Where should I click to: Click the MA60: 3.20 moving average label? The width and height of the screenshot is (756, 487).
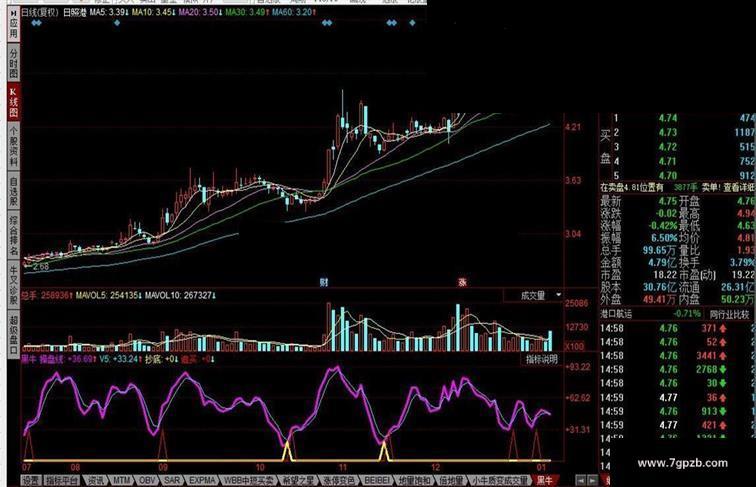[294, 13]
